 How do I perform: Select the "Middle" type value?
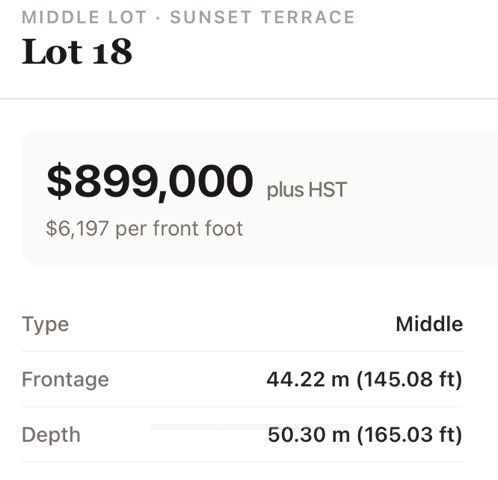(x=429, y=324)
